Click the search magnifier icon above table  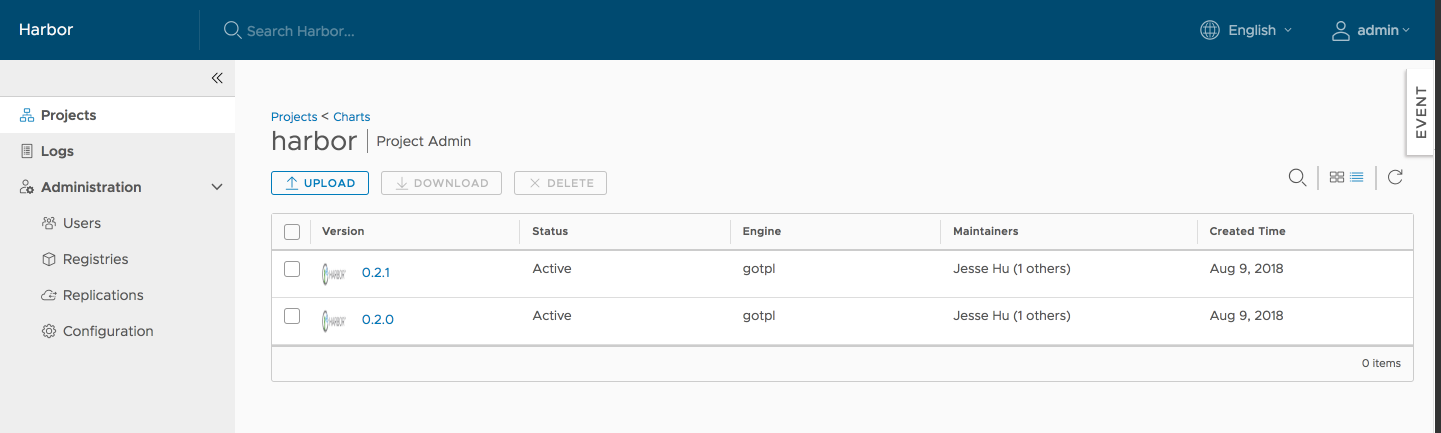(1297, 178)
